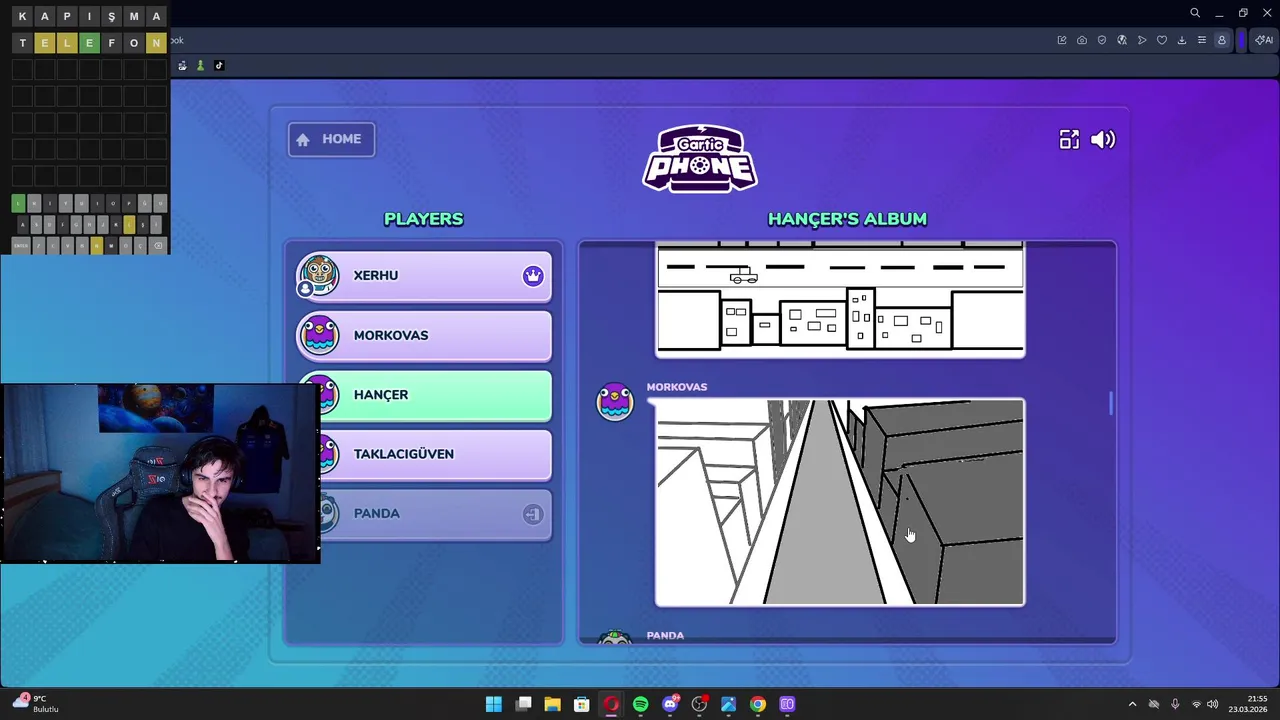
Task: Click the translate page icon in the address bar
Action: pos(1122,40)
